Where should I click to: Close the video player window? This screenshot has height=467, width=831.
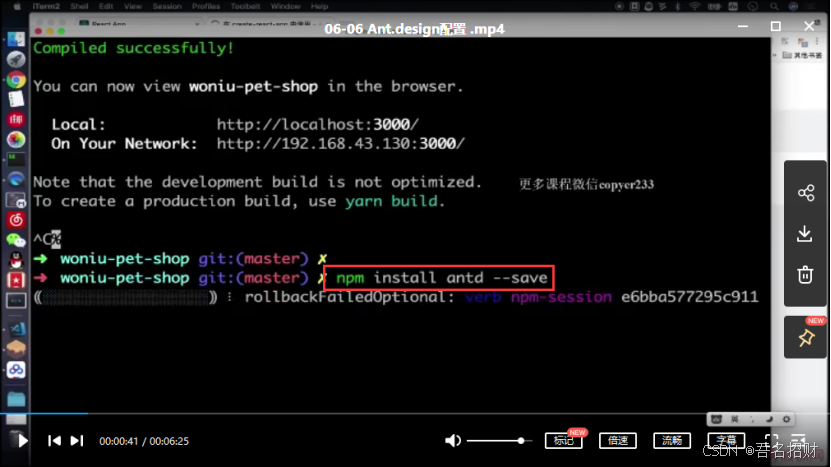point(809,26)
